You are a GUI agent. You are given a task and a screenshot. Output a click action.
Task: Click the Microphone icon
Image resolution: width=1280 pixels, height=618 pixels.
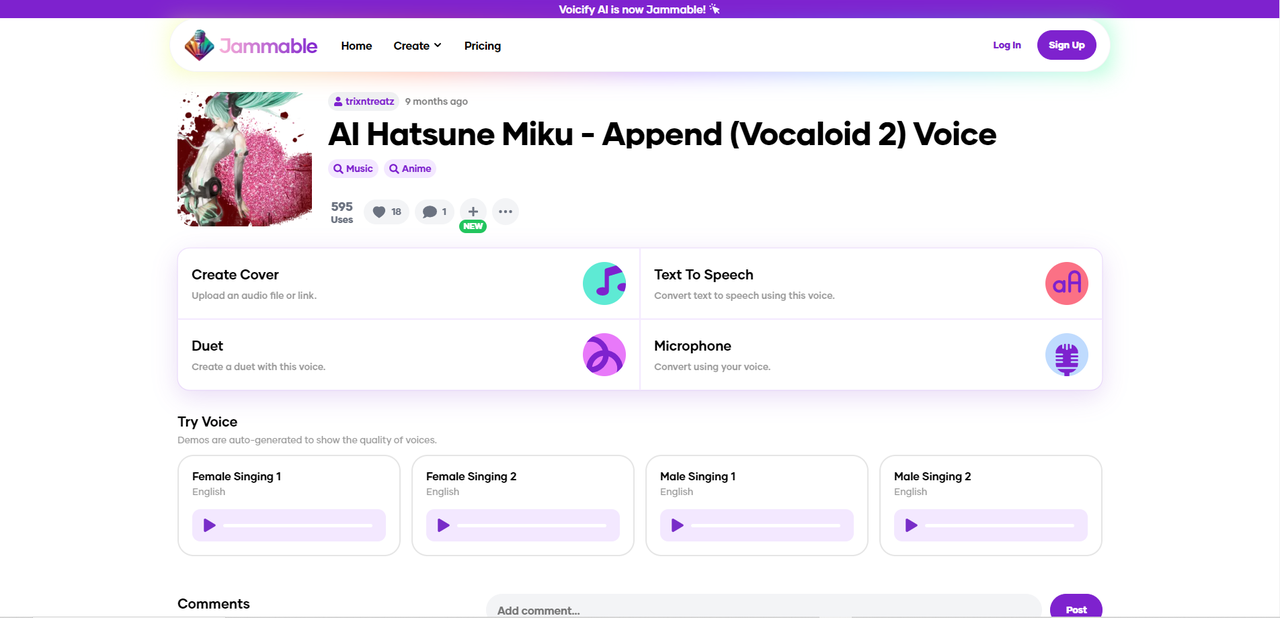1066,355
